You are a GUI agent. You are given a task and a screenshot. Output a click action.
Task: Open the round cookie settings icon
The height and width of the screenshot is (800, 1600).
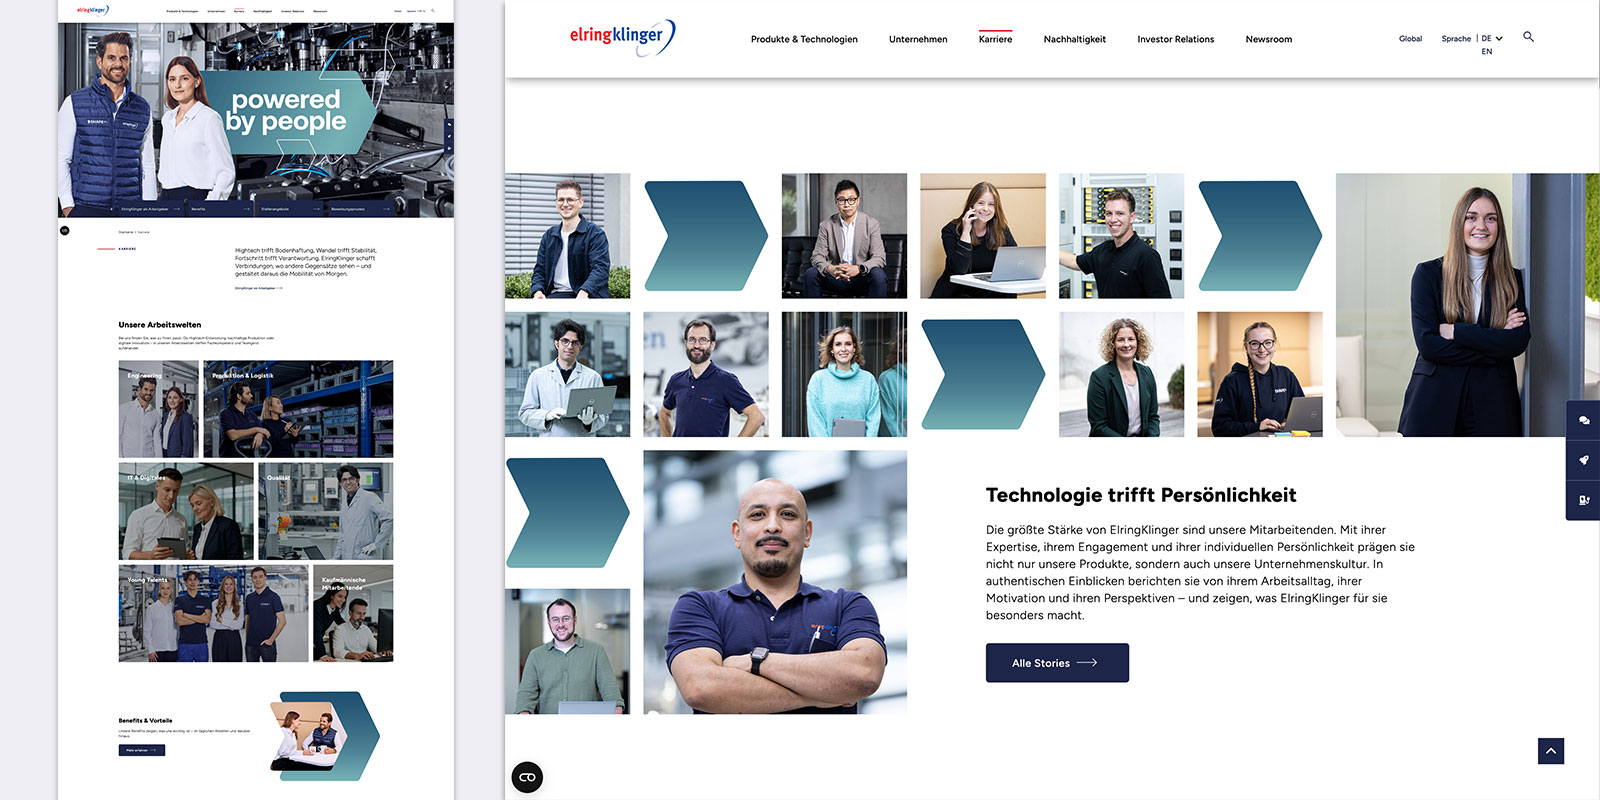tap(527, 777)
